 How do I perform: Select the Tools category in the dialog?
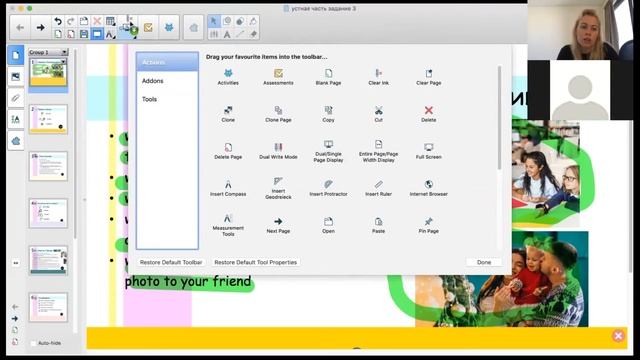pos(167,99)
